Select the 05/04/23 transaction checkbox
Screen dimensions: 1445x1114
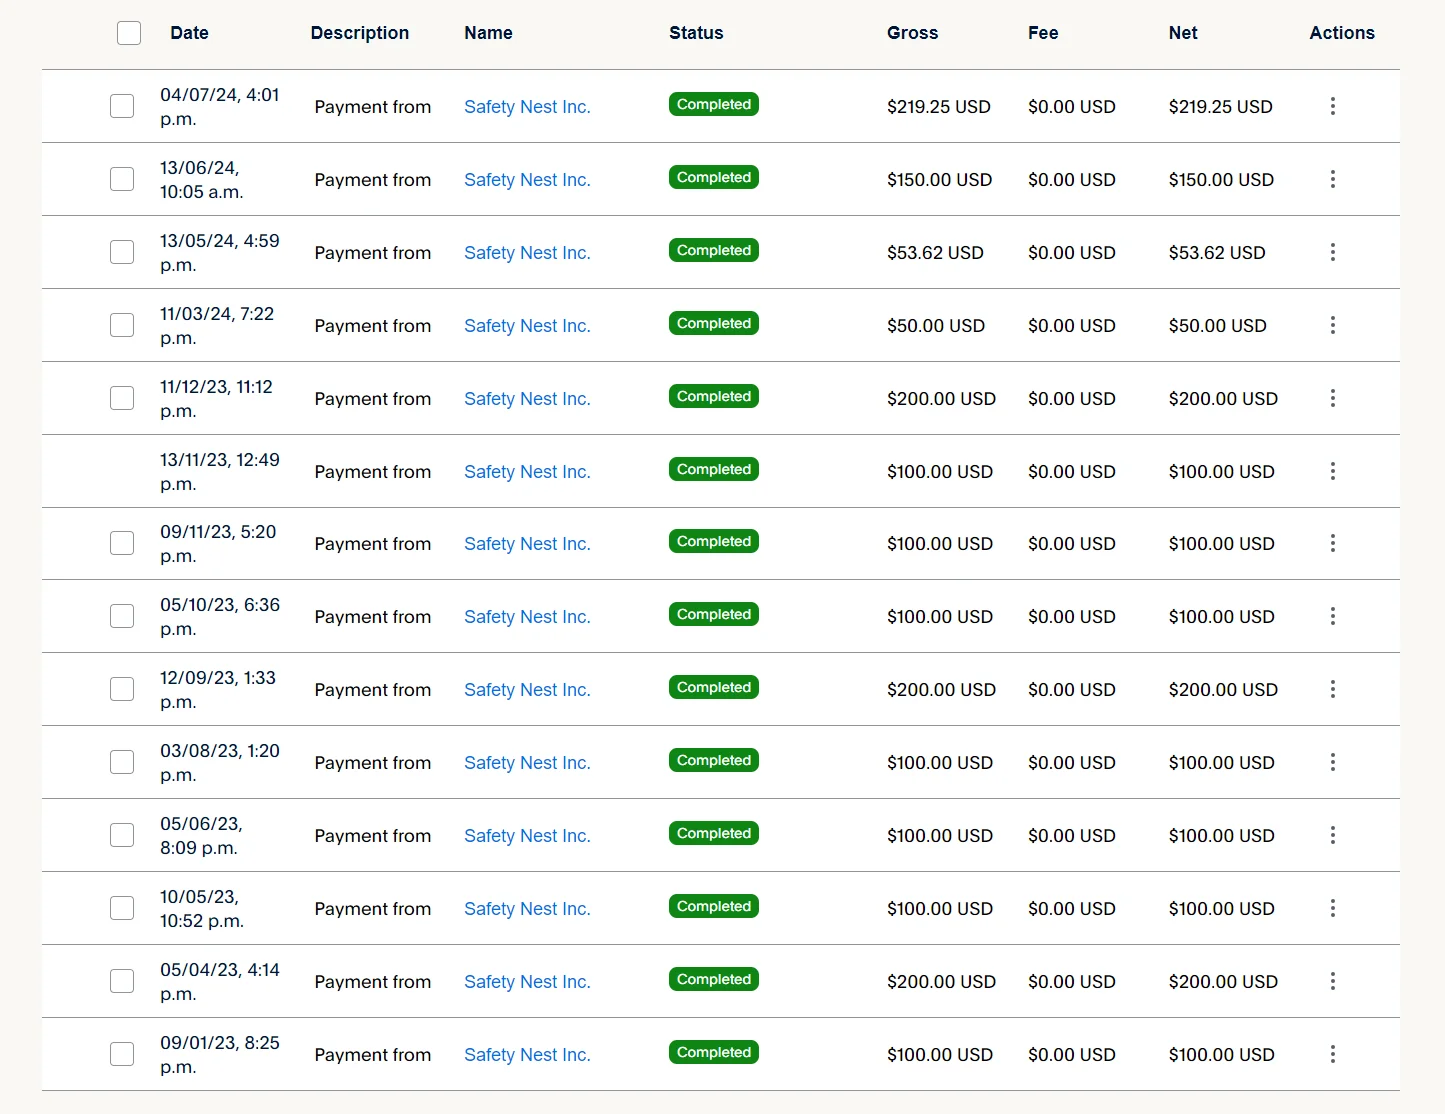(x=122, y=981)
